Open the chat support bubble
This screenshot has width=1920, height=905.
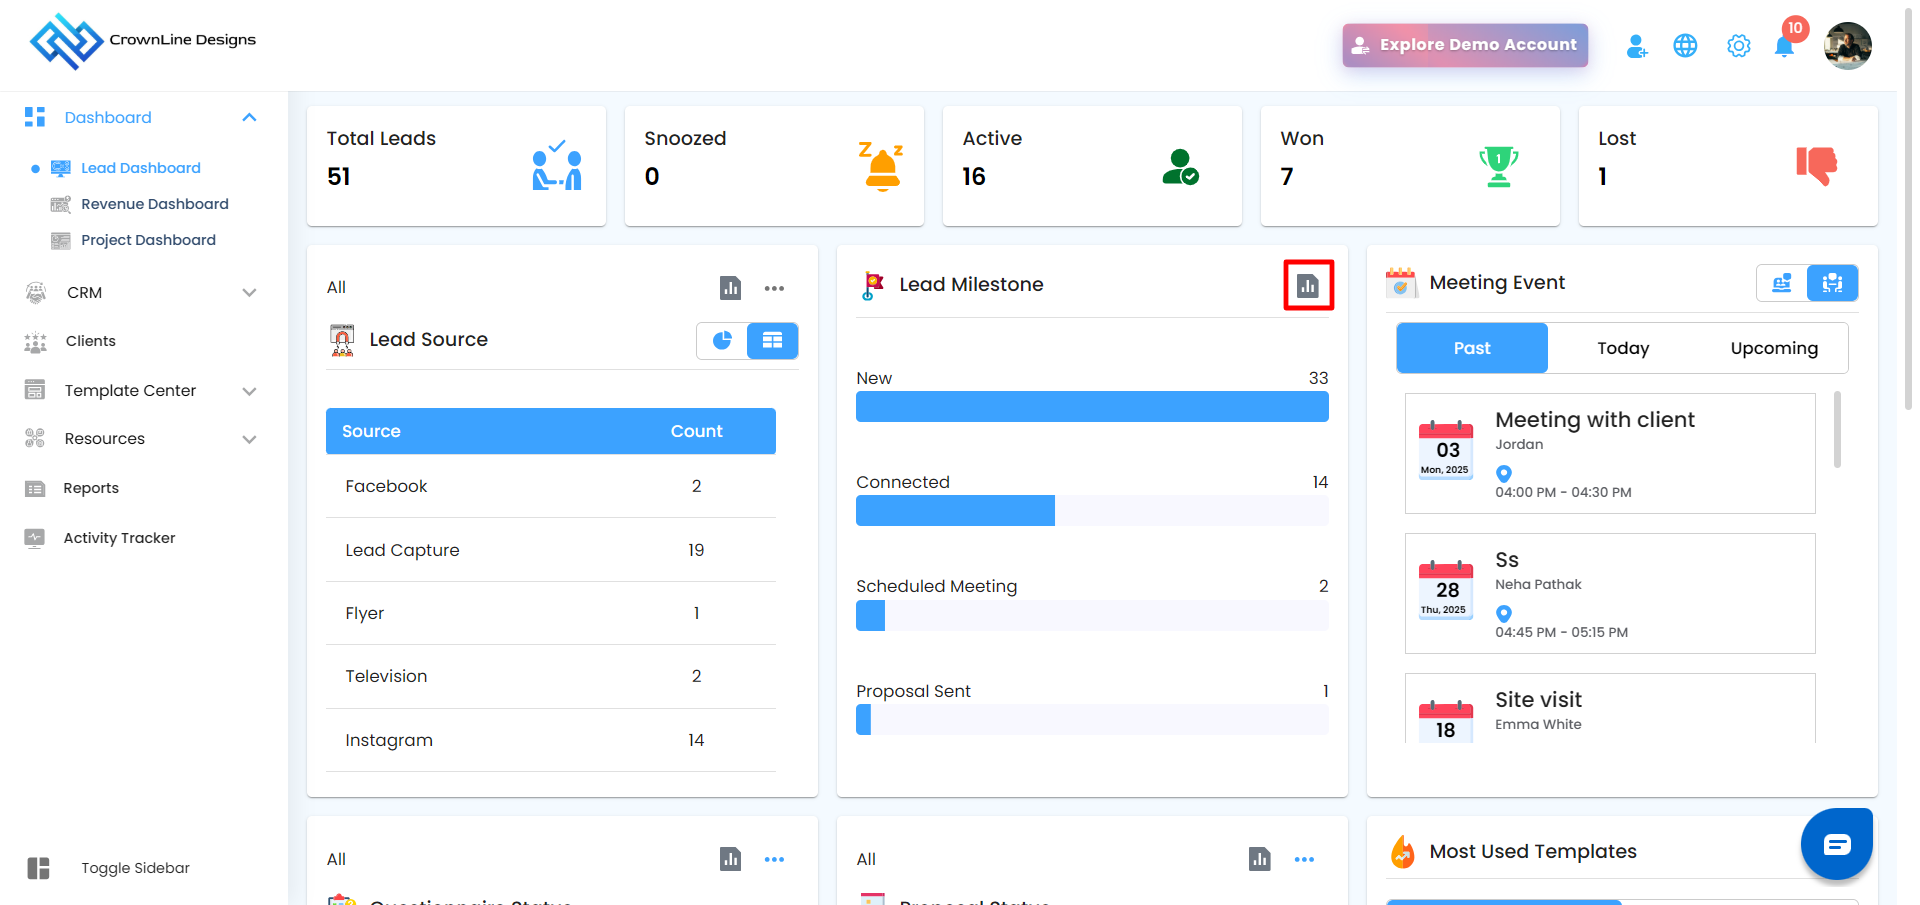(1837, 844)
